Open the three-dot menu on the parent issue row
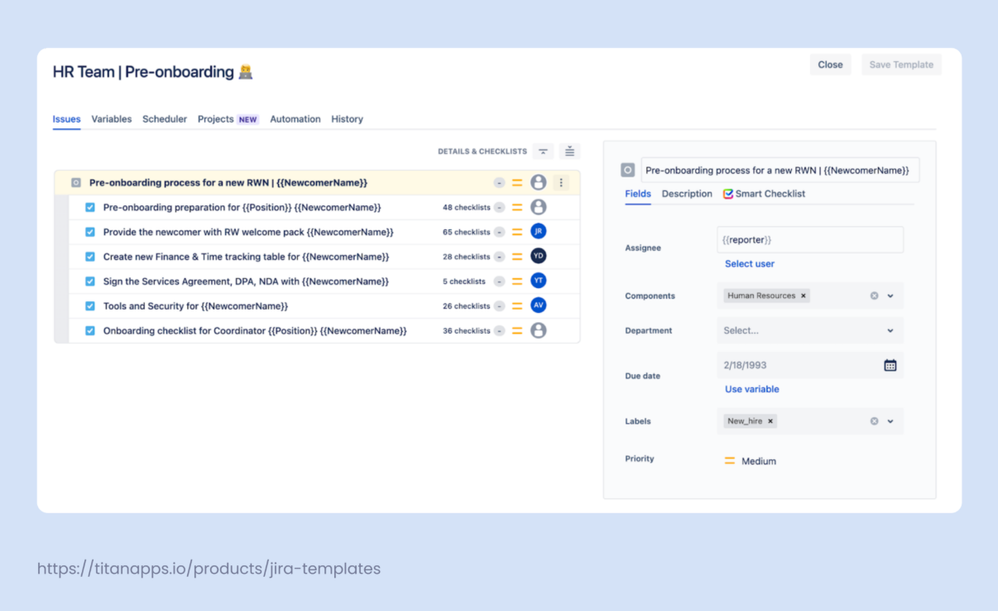 point(561,183)
